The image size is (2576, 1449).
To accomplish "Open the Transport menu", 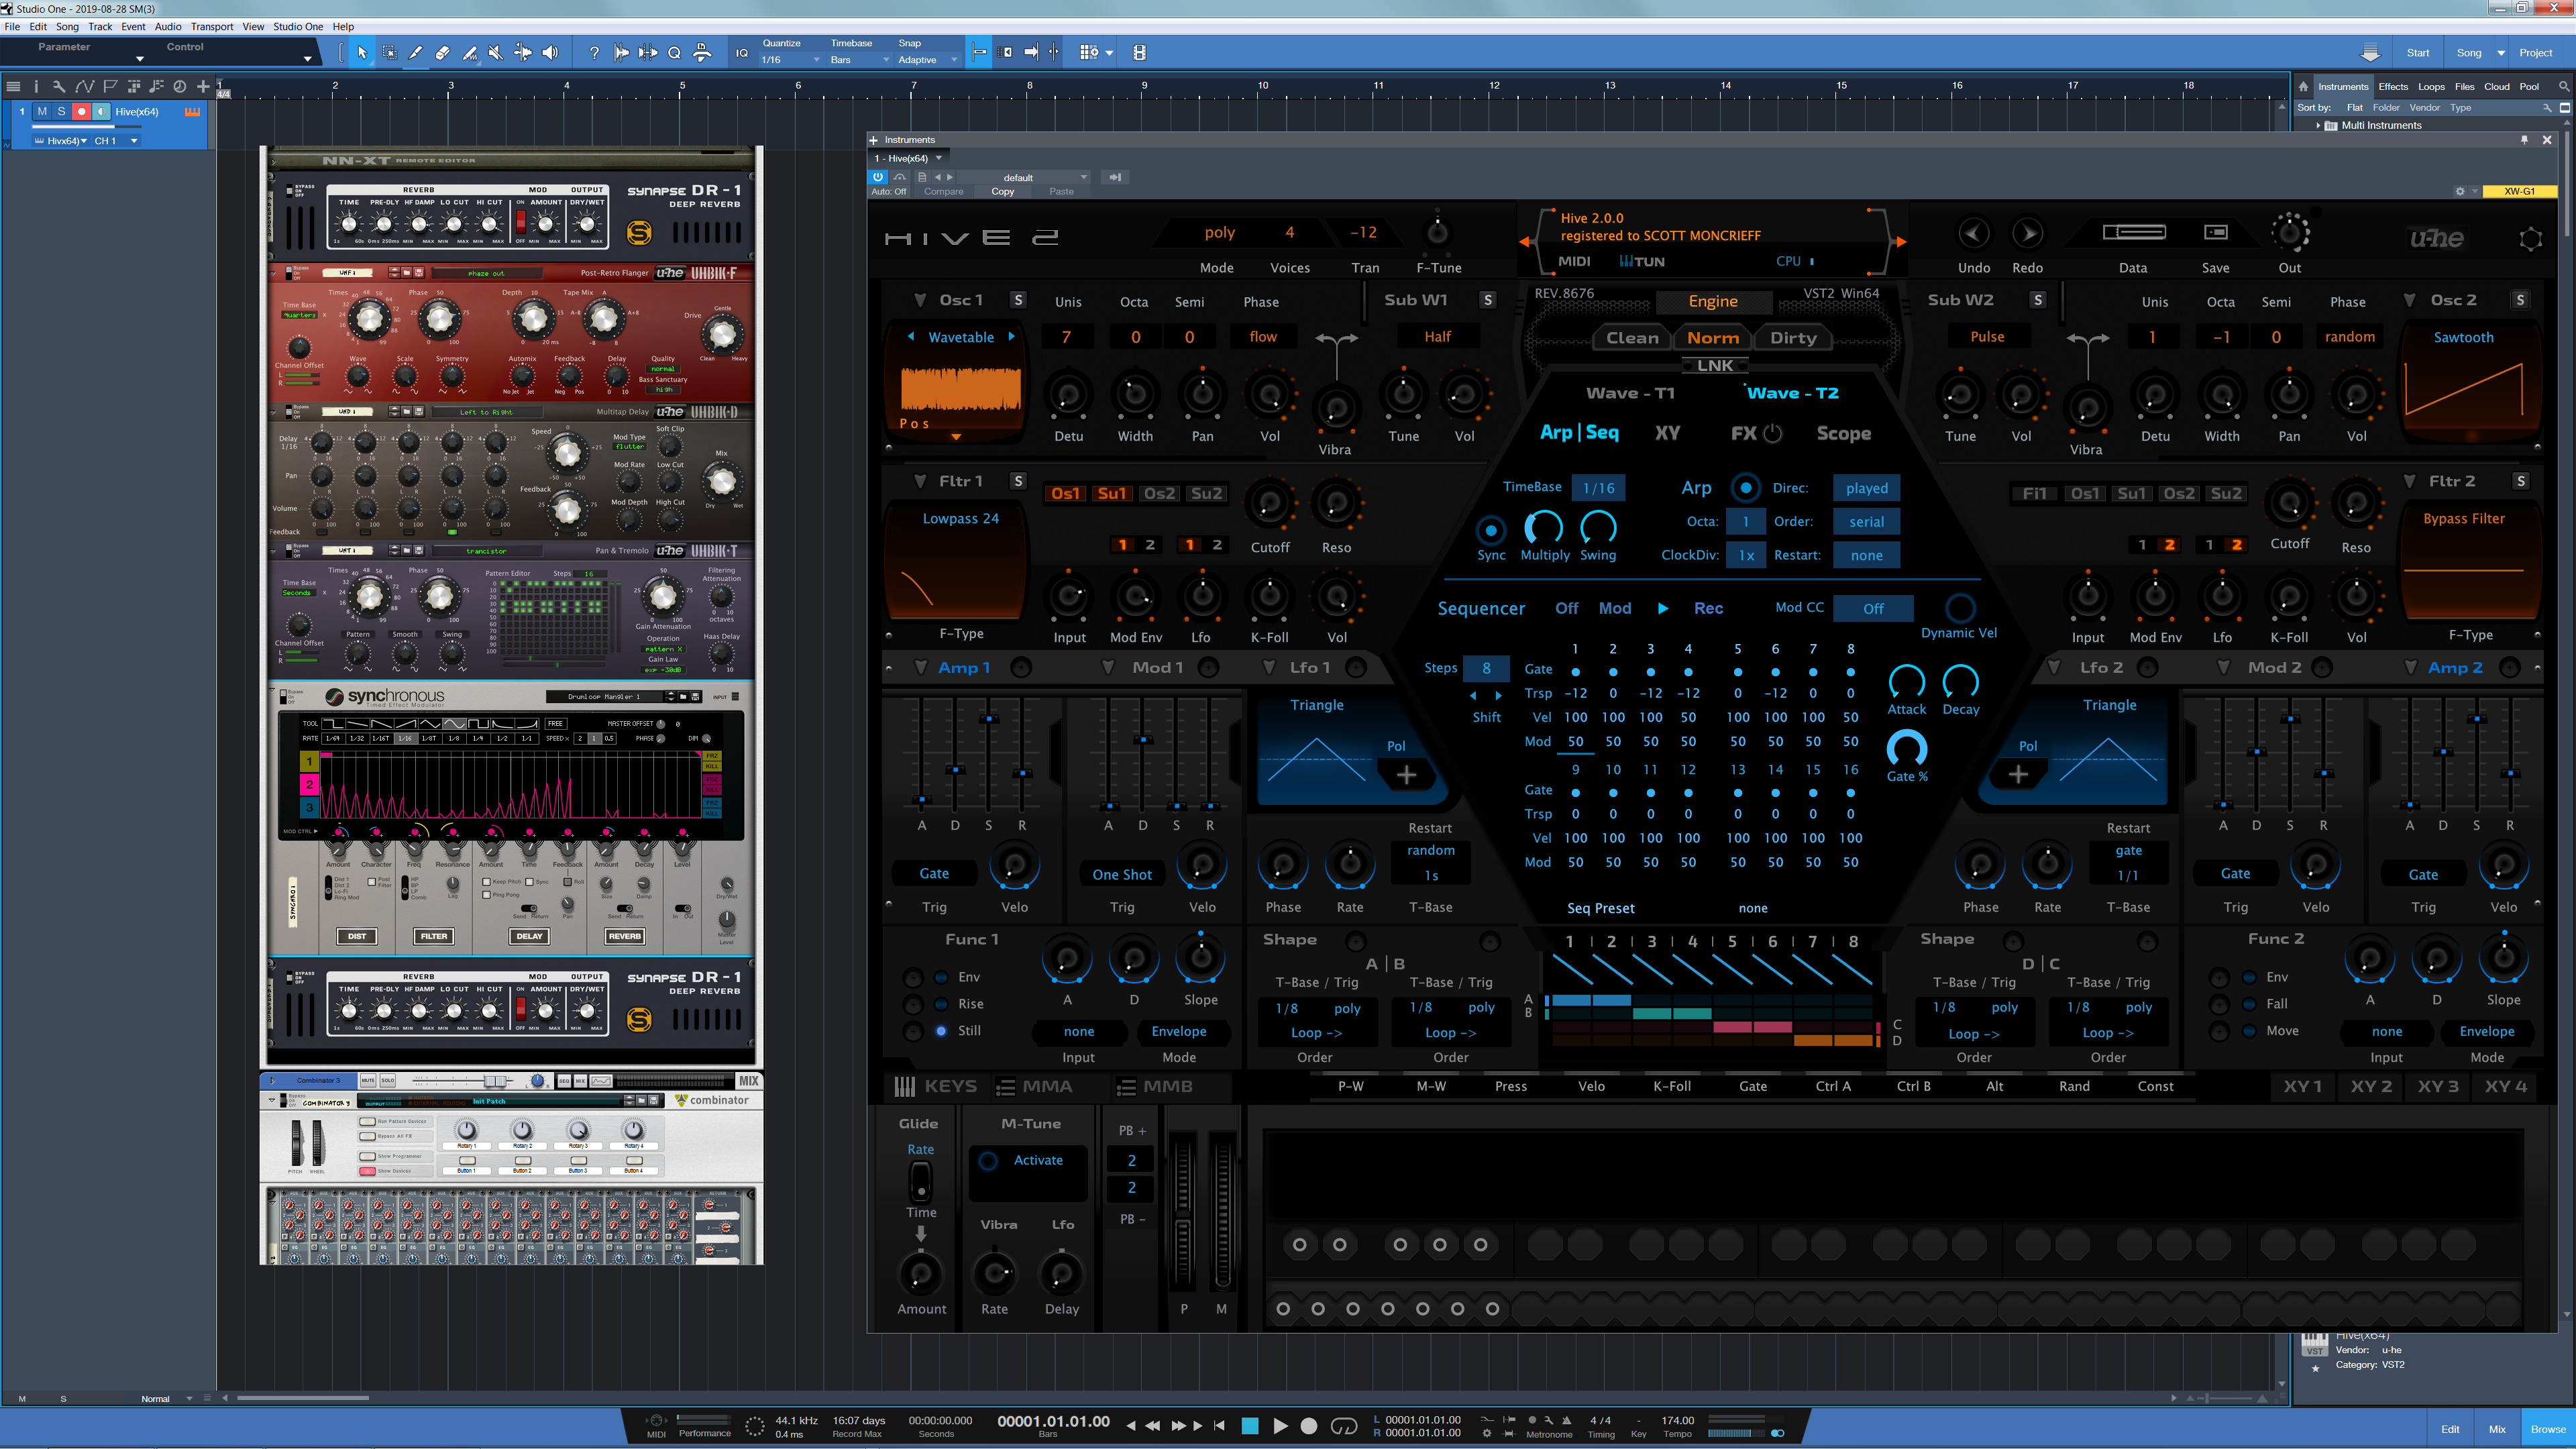I will pyautogui.click(x=212, y=27).
